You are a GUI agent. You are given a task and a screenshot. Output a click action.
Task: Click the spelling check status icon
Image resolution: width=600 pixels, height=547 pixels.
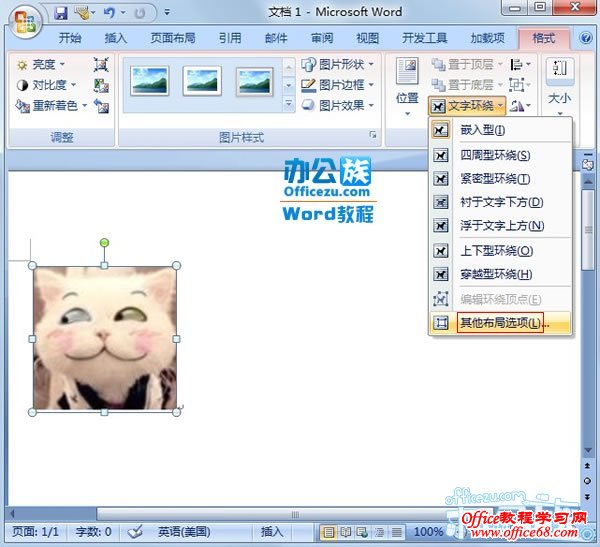tap(135, 532)
